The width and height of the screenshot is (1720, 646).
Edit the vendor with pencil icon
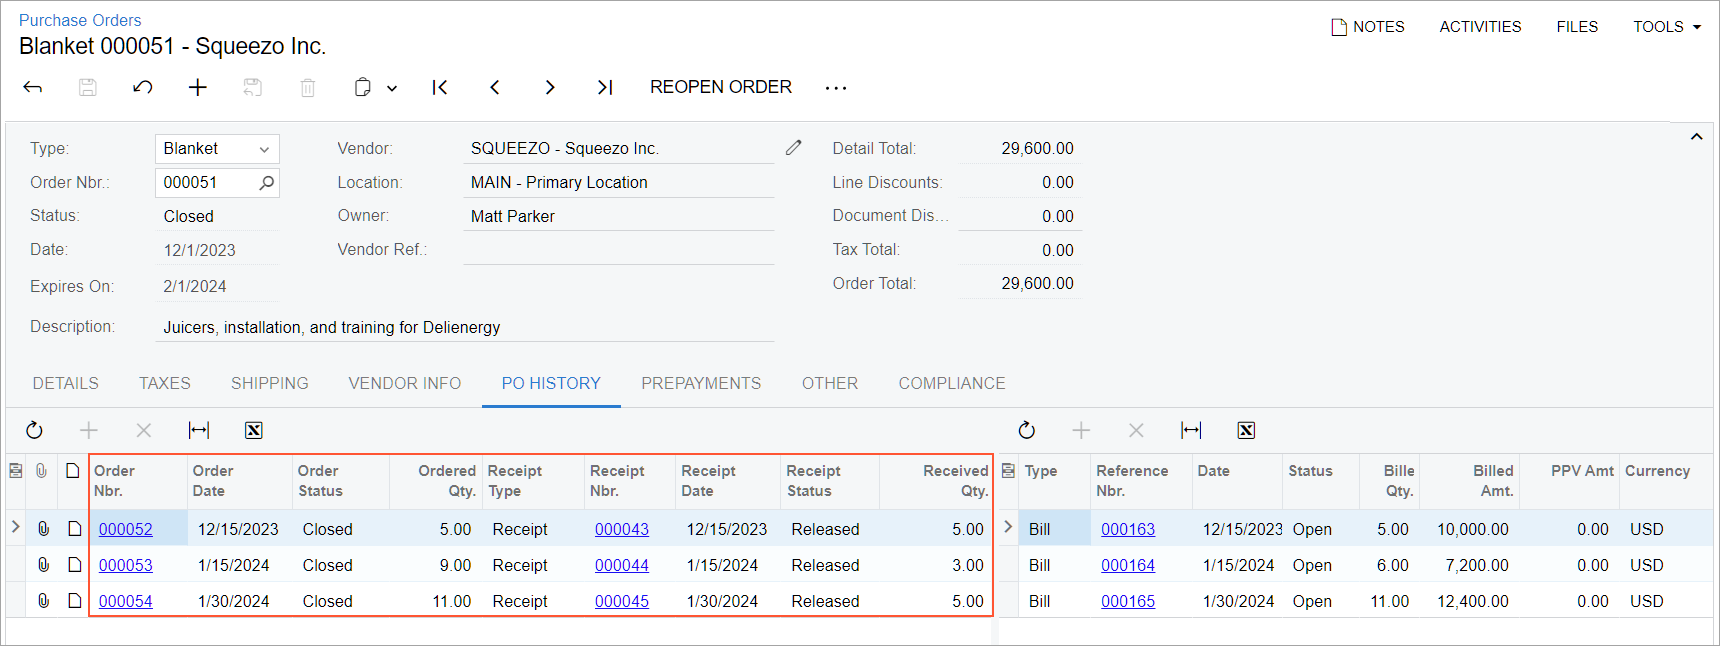[794, 148]
